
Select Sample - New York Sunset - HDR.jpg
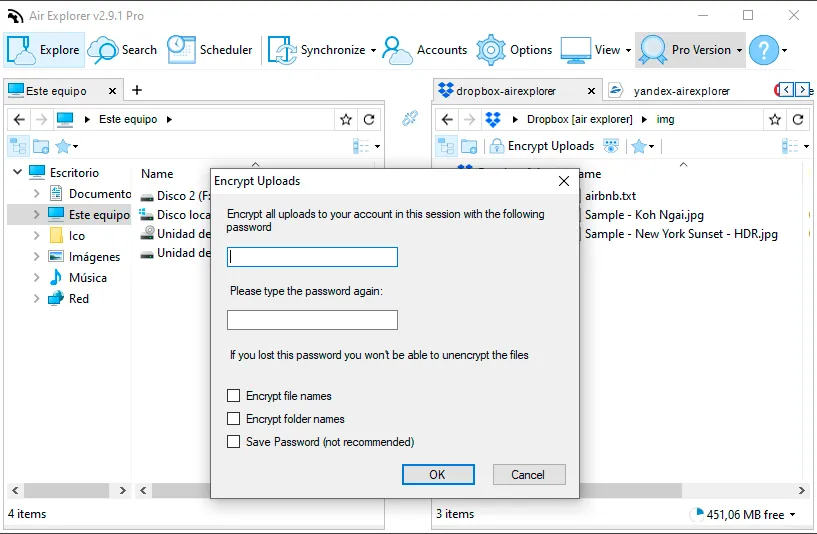[x=681, y=234]
